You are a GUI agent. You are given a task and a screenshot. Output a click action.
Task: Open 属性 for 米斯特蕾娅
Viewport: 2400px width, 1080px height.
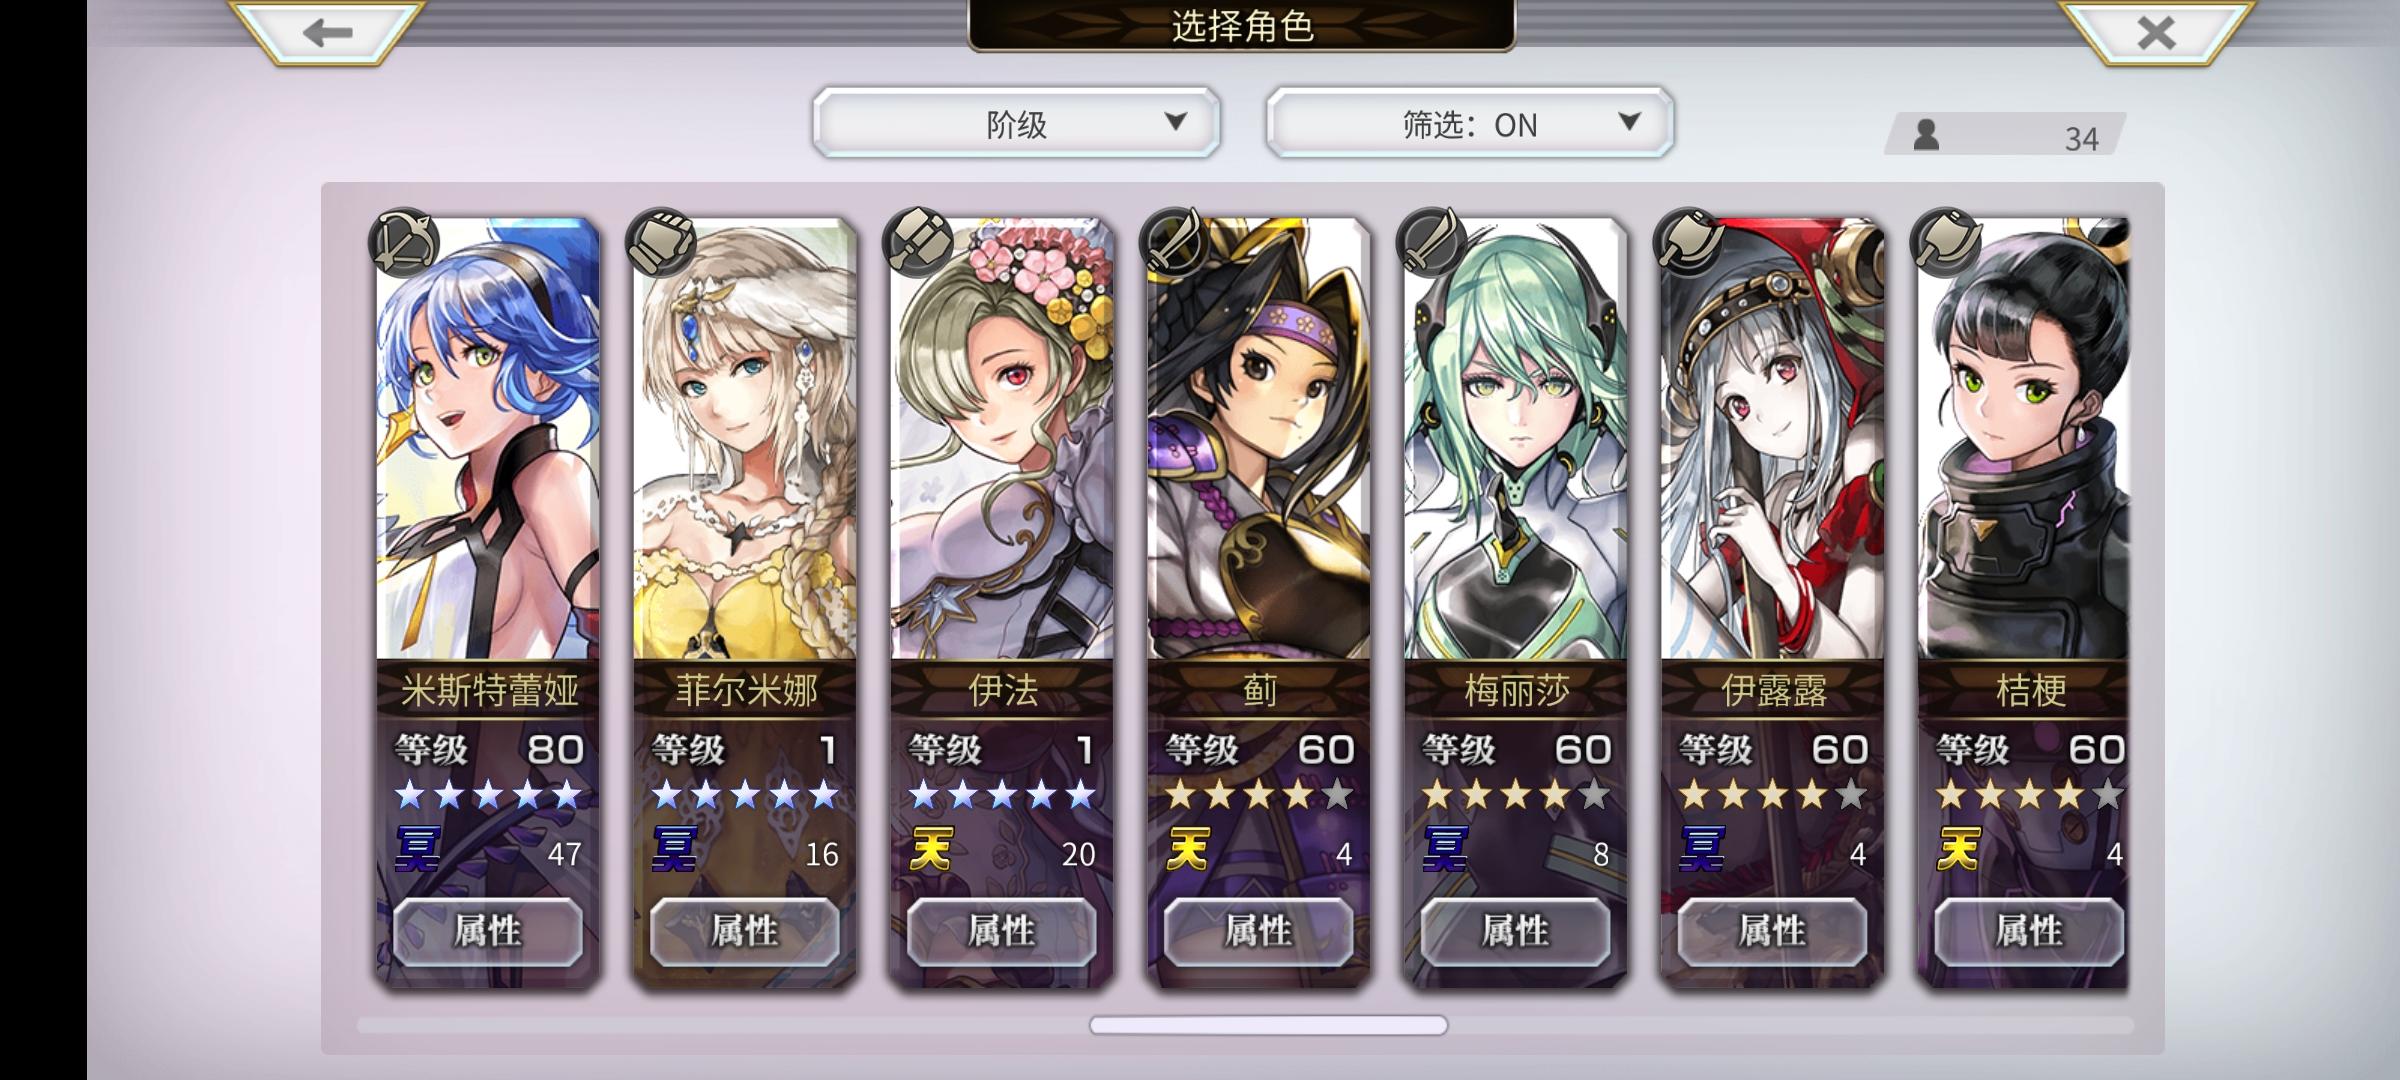(488, 931)
